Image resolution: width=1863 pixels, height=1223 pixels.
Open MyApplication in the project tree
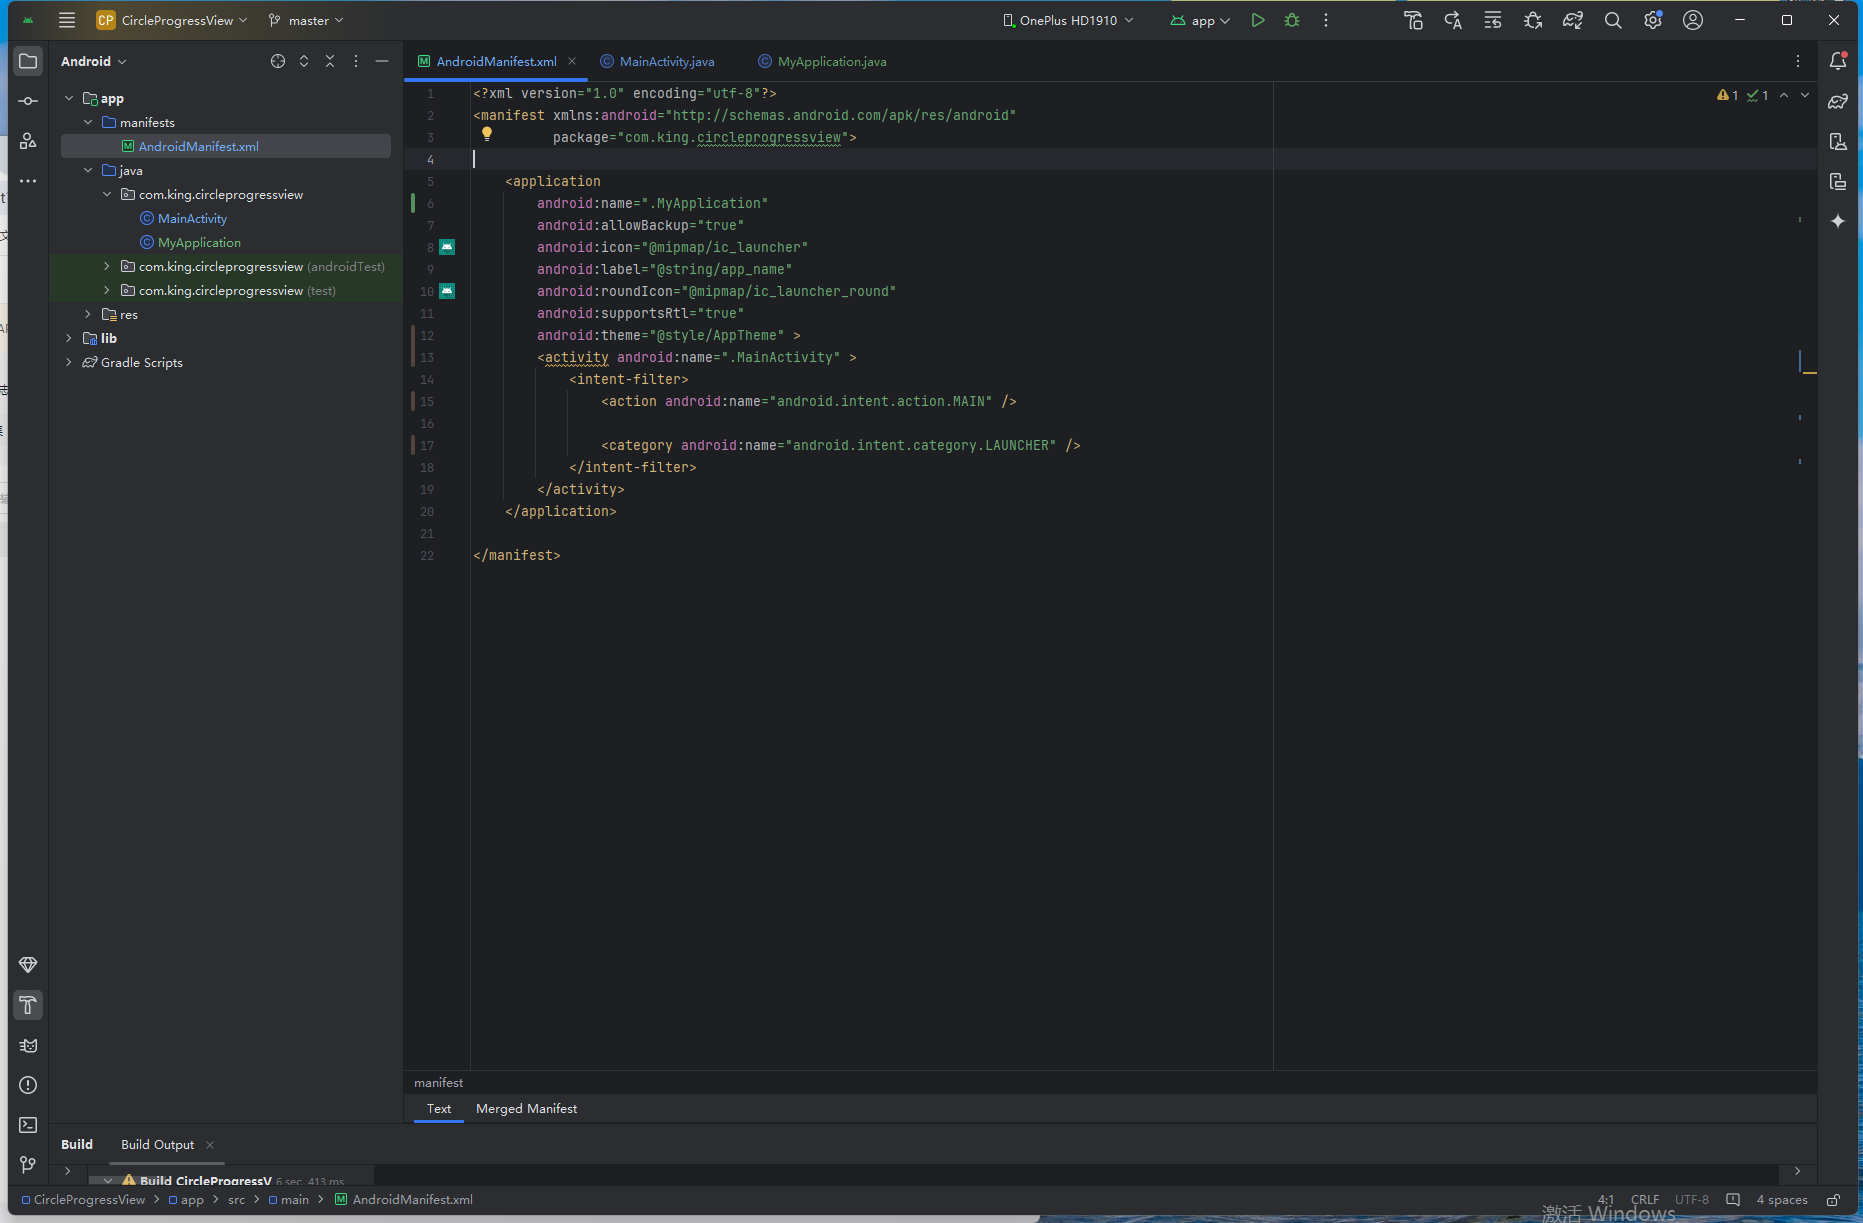click(199, 242)
